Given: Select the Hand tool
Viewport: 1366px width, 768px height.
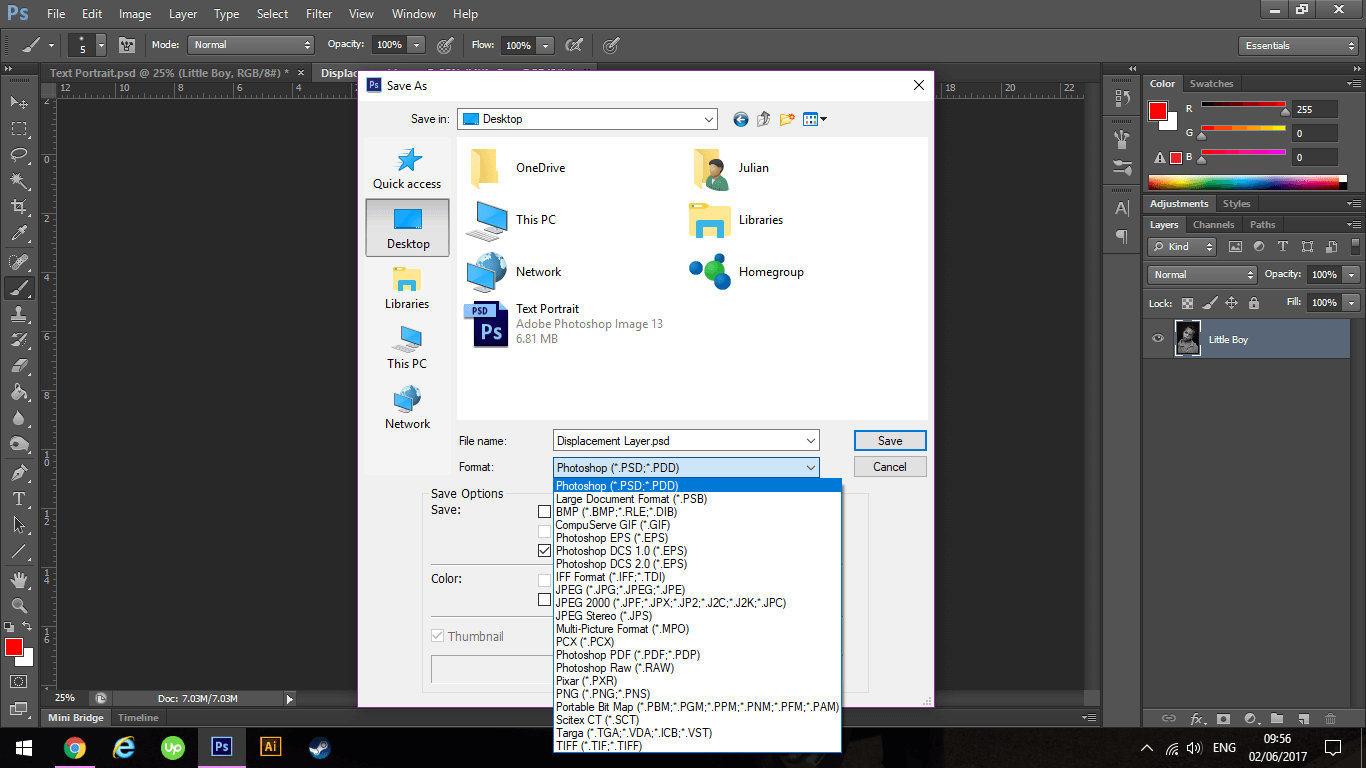Looking at the screenshot, I should 19,580.
